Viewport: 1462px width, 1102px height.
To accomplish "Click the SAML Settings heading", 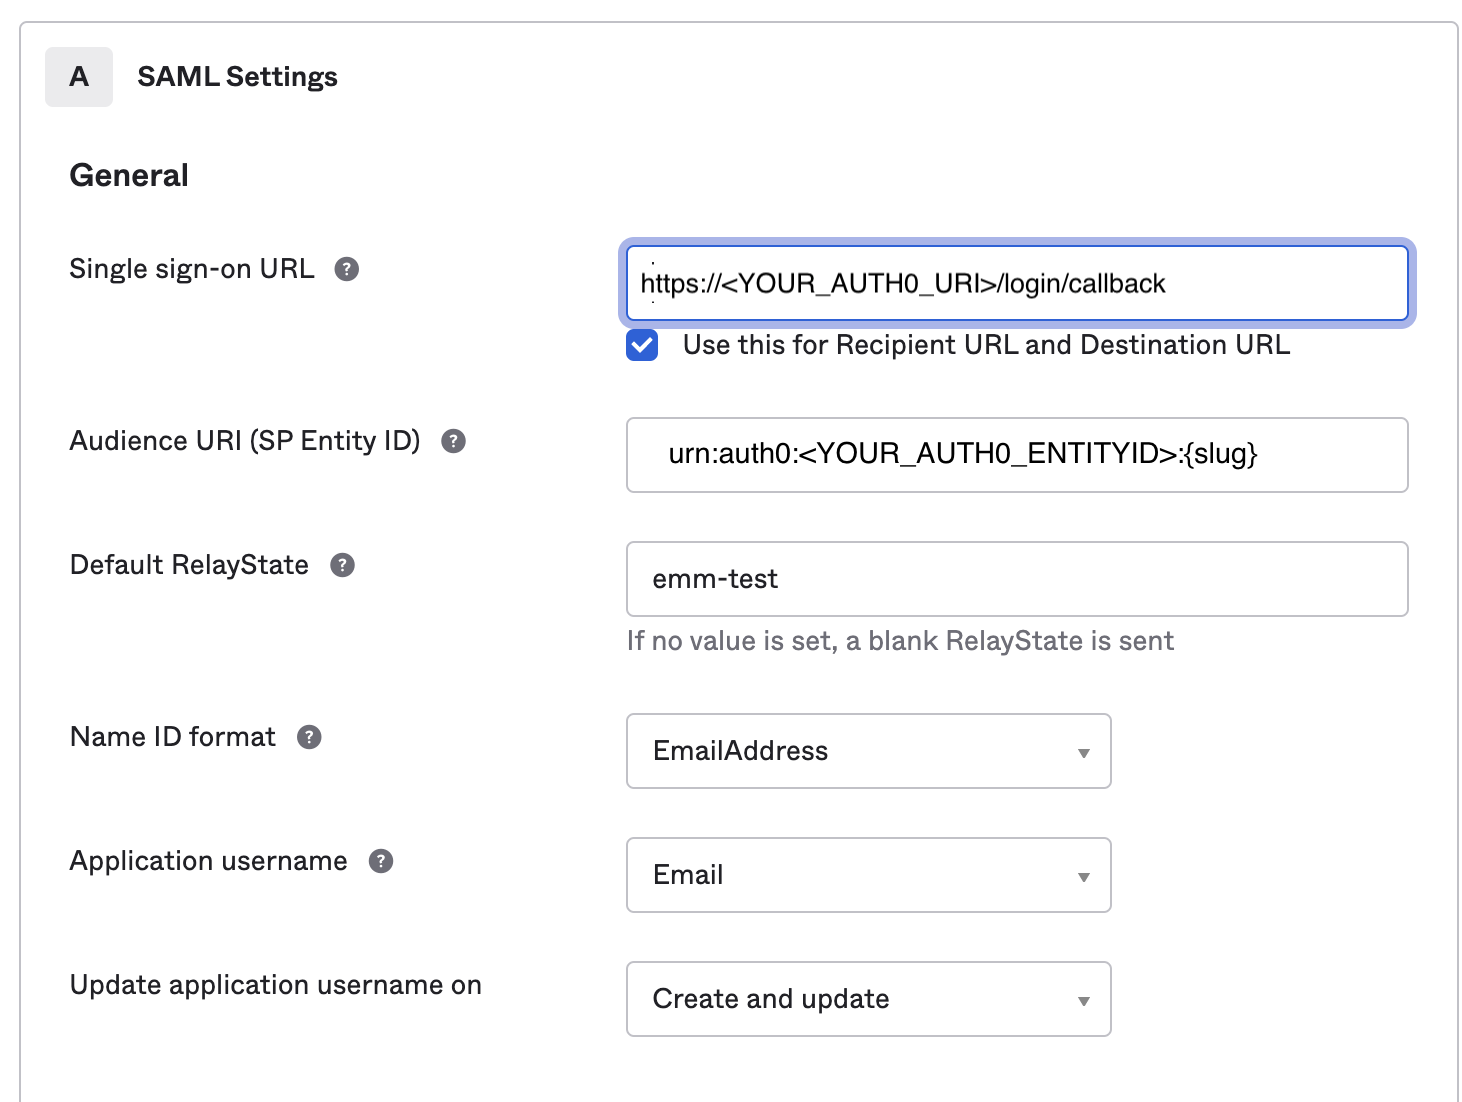I will (237, 76).
